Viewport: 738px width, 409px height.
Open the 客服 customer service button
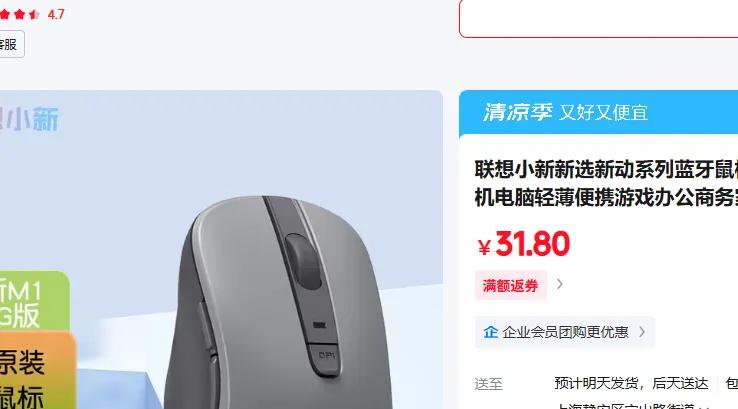click(x=11, y=44)
